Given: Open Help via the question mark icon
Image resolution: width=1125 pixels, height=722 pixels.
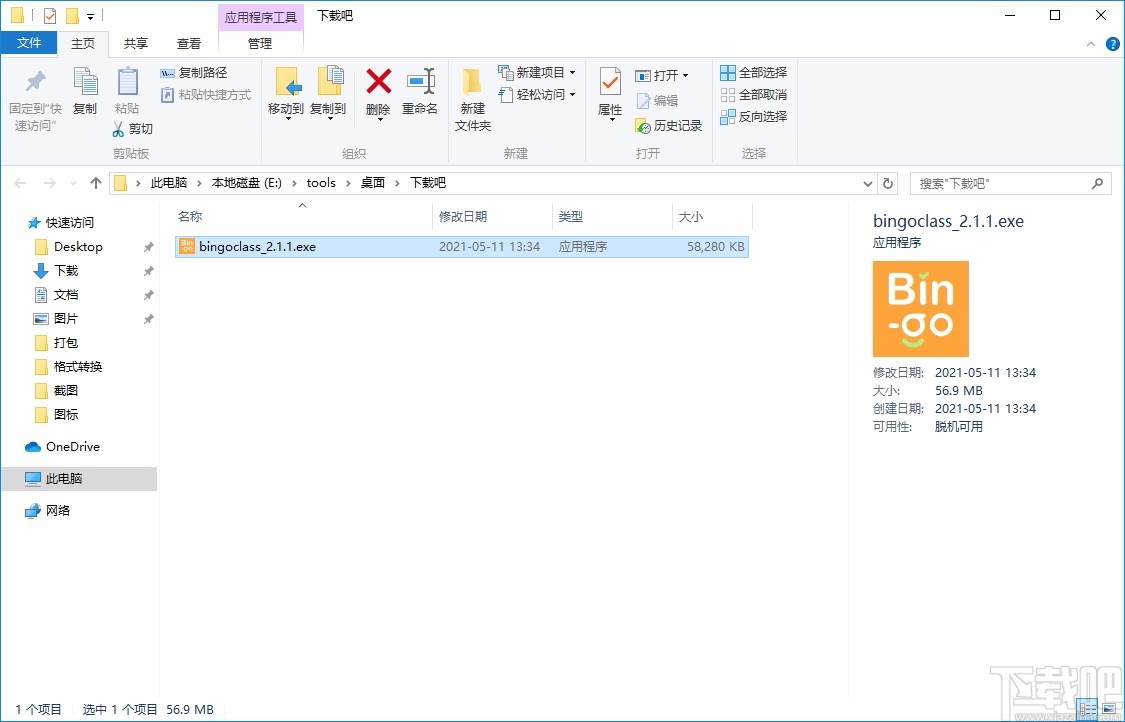Looking at the screenshot, I should (x=1112, y=43).
